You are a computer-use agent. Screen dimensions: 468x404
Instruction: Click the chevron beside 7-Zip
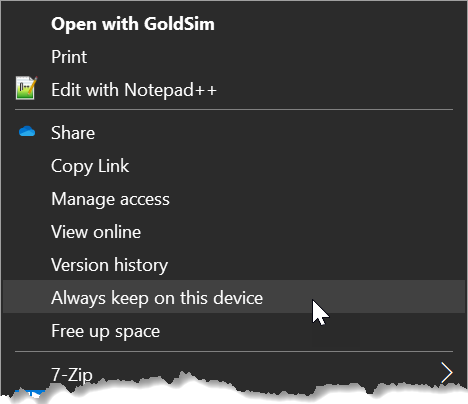pos(446,372)
